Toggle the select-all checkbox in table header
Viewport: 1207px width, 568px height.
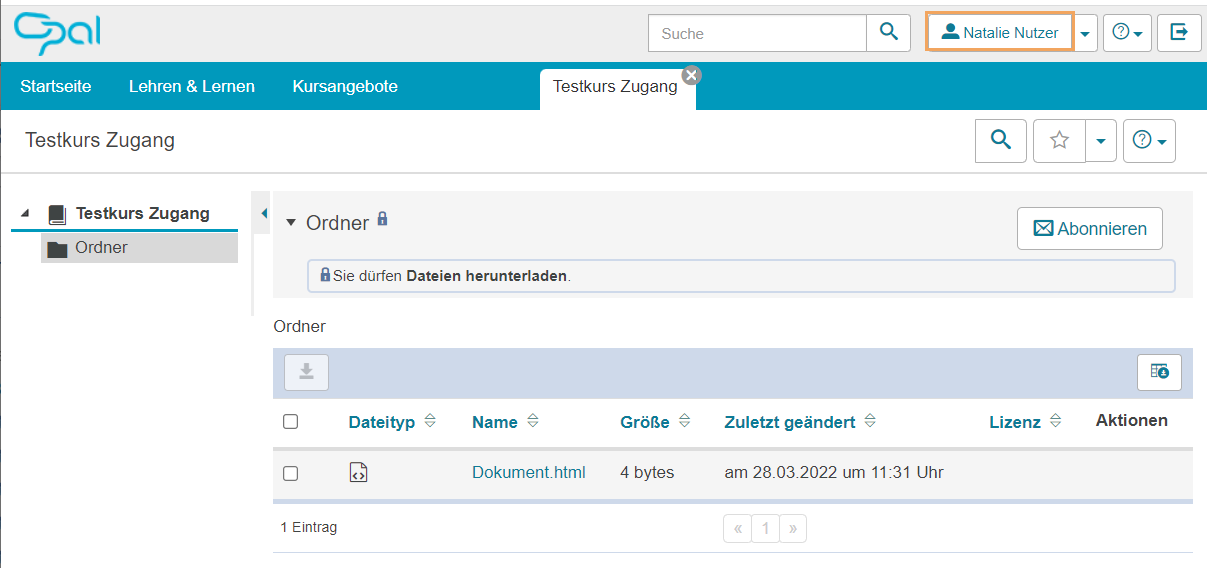coord(290,422)
